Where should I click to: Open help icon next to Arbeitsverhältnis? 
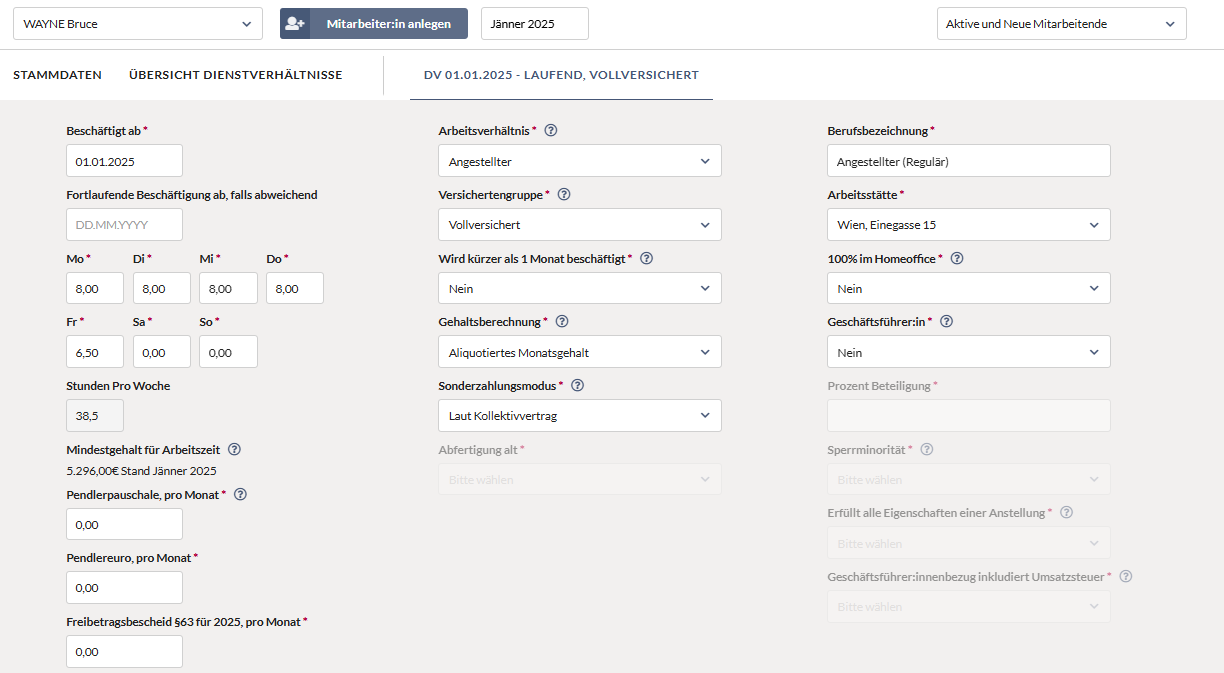[551, 131]
